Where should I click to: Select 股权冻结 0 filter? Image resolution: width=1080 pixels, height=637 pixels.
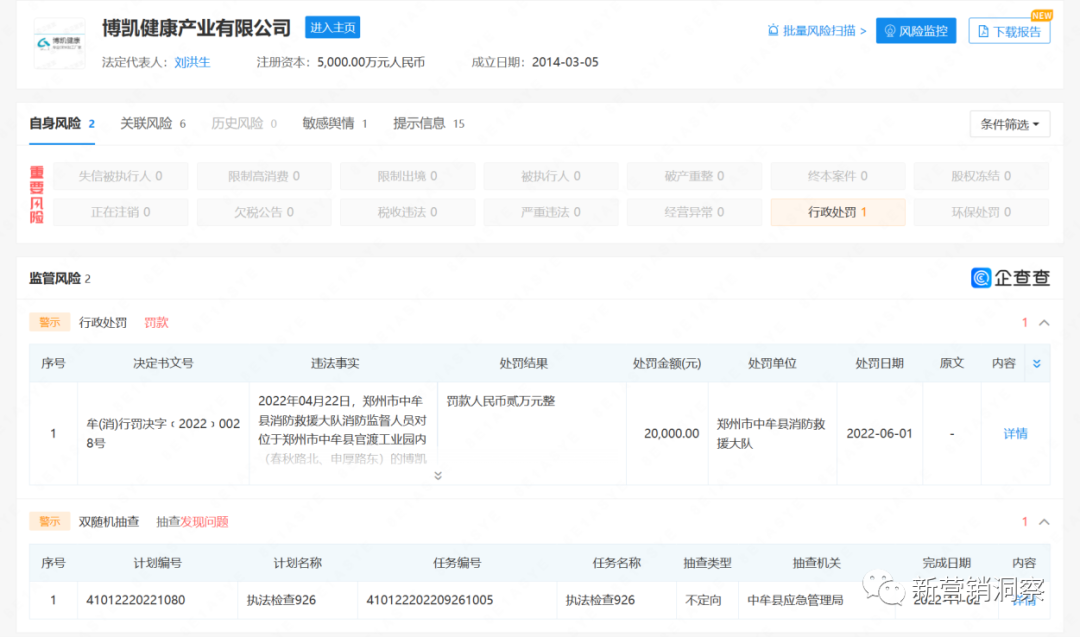tap(982, 176)
